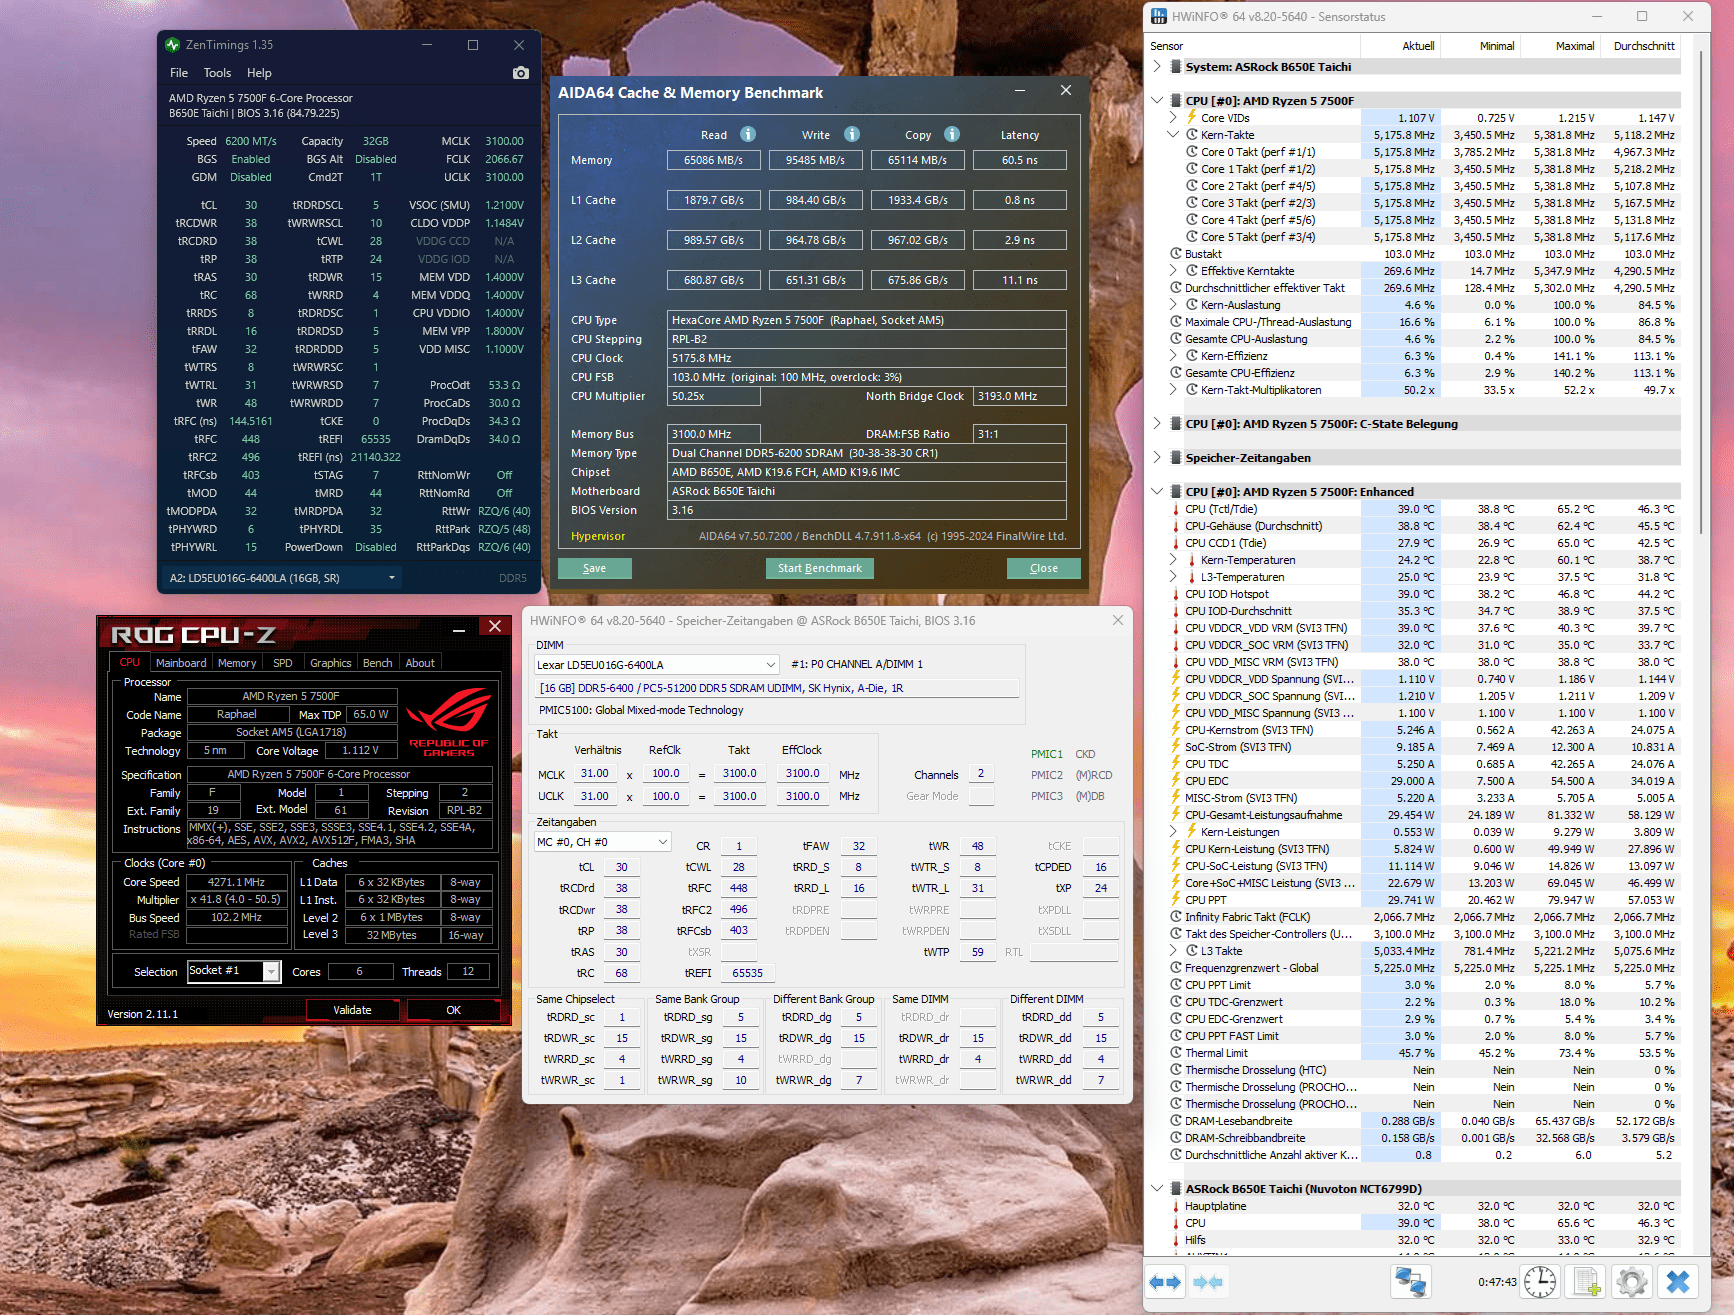Click the HWiNFO clock reset icon
Screen dimensions: 1734x1315
(x=1540, y=1282)
